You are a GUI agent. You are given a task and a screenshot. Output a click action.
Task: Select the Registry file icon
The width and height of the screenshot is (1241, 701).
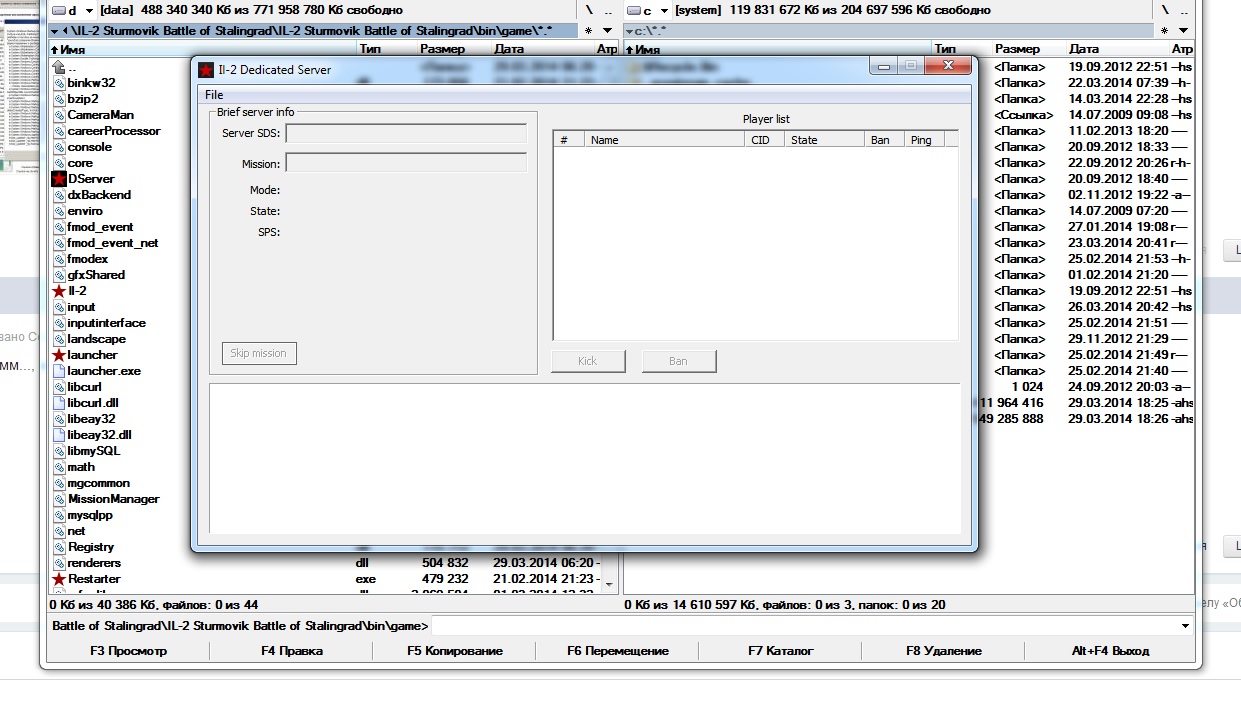click(x=59, y=547)
